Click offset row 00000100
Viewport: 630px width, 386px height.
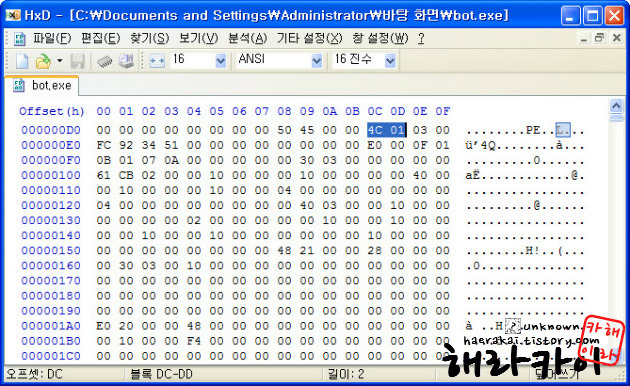click(51, 175)
